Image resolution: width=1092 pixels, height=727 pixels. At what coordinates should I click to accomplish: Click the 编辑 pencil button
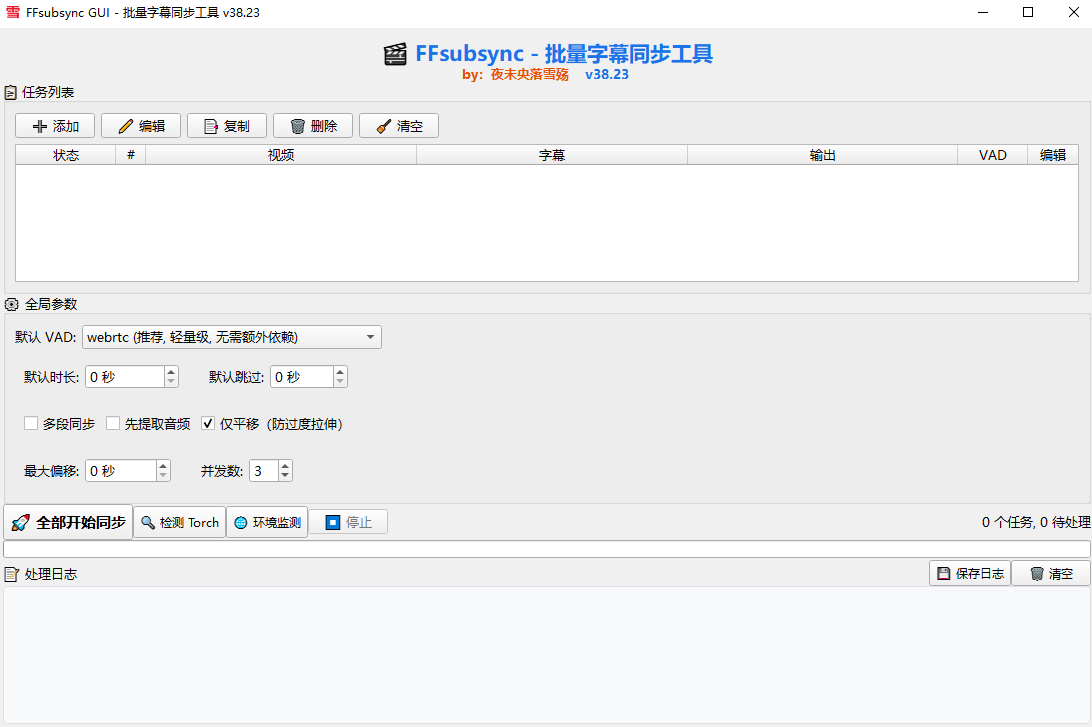pos(141,126)
